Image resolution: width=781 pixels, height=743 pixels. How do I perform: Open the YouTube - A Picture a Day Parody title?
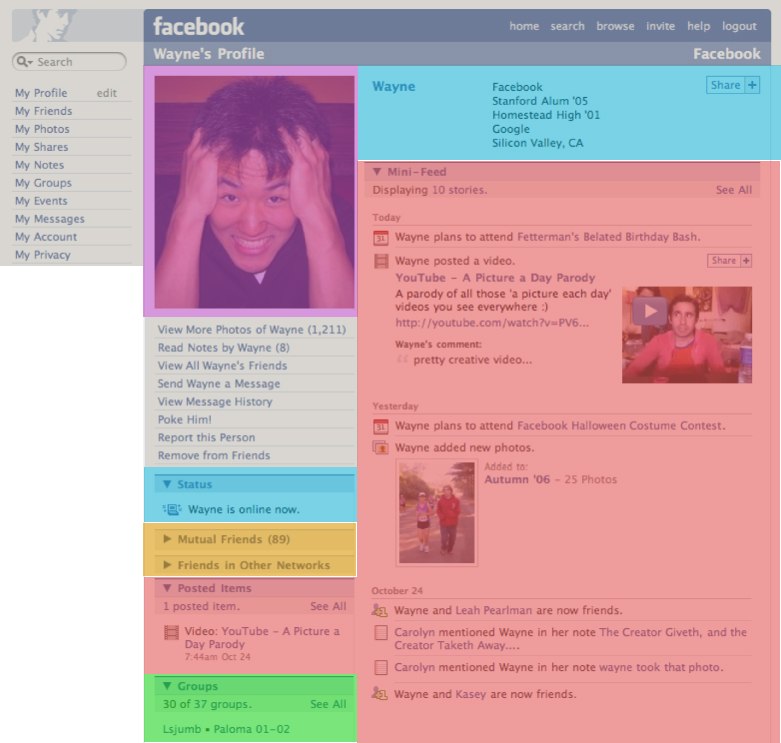(495, 278)
